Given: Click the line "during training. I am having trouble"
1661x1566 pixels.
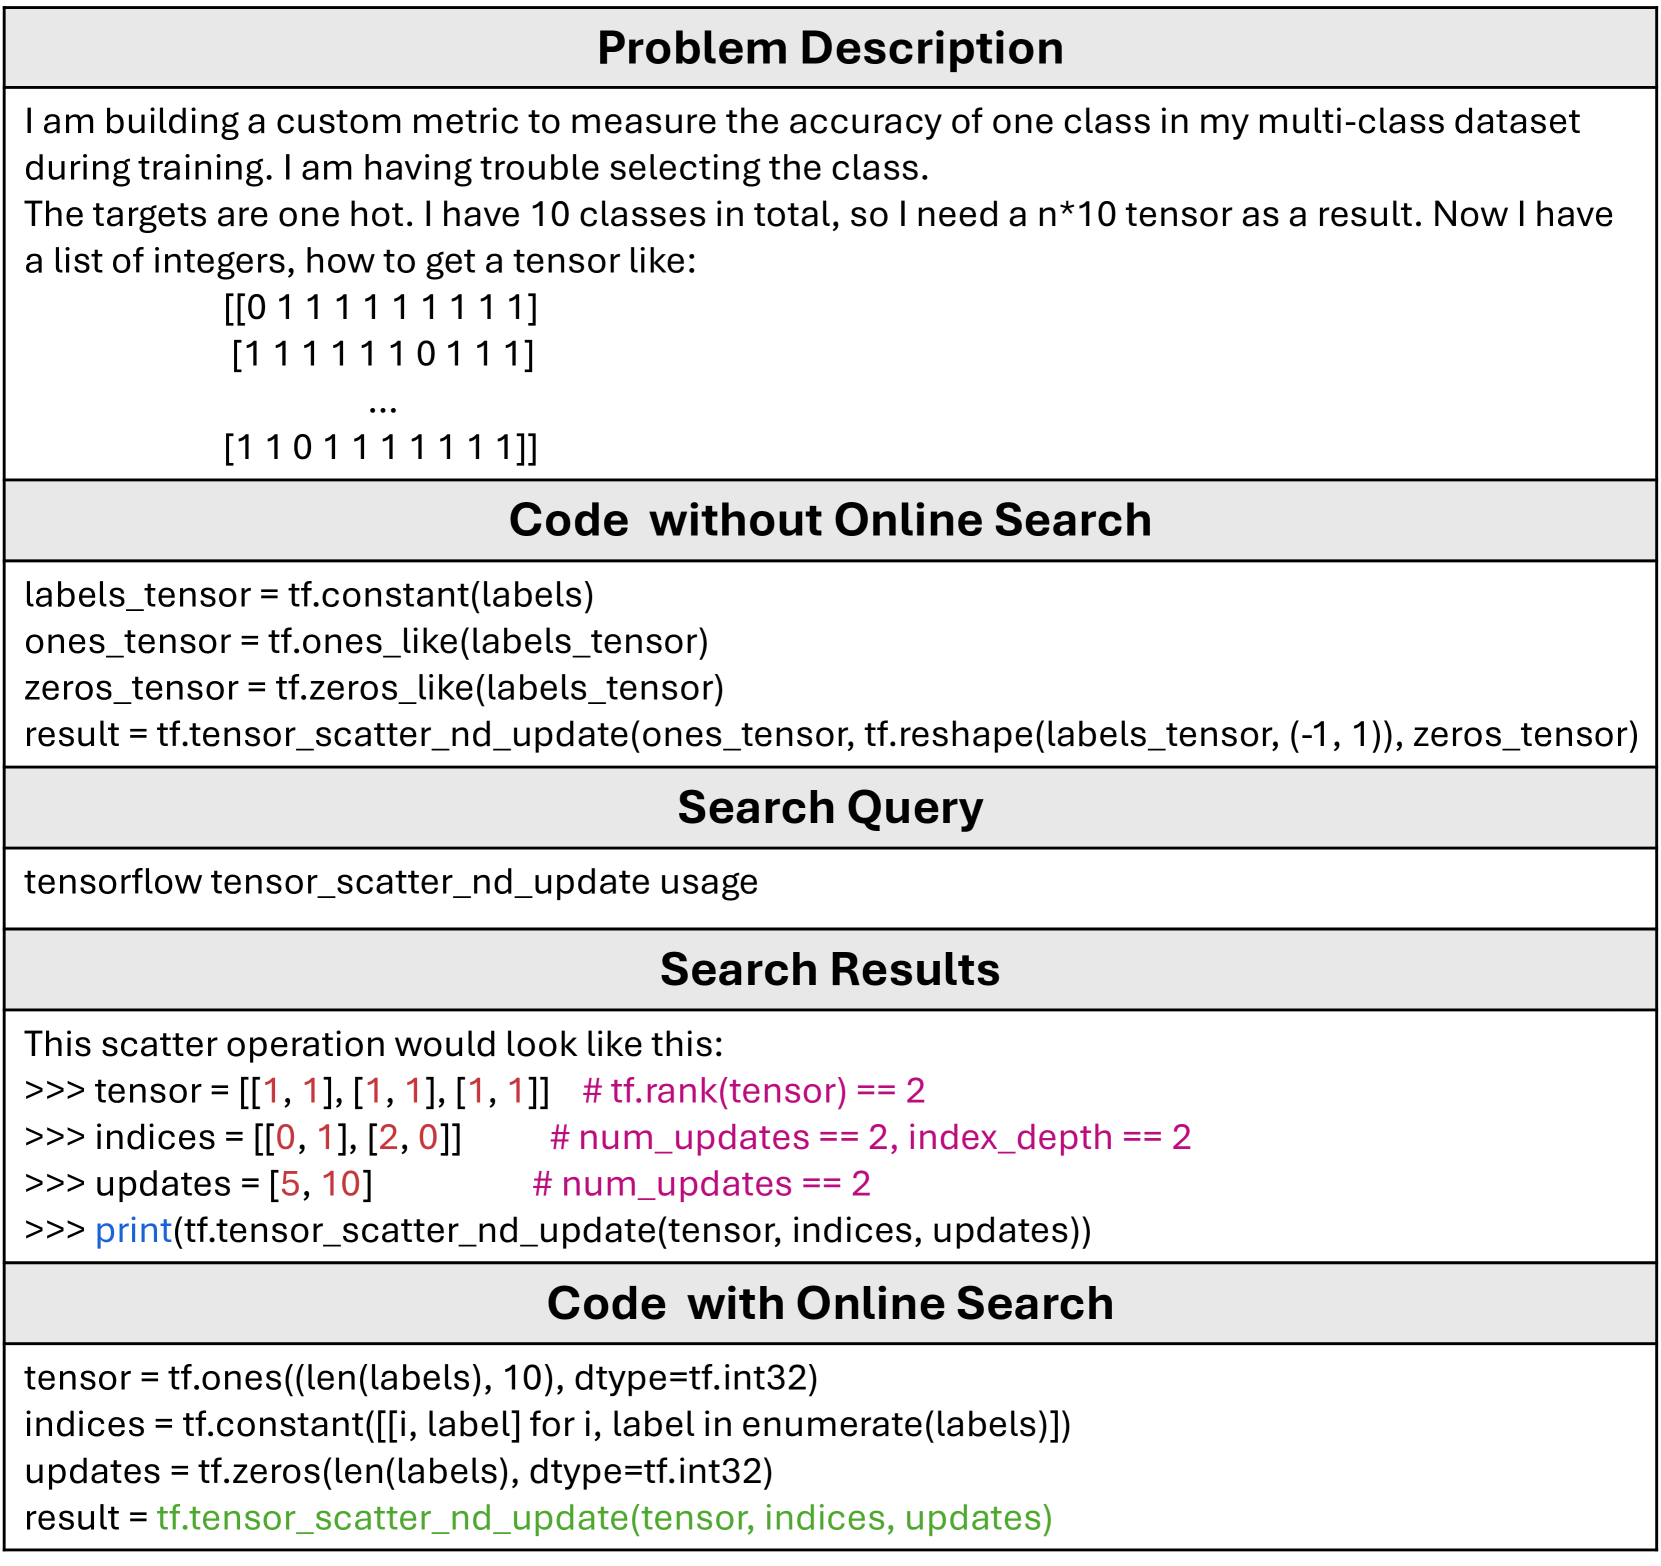Looking at the screenshot, I should pyautogui.click(x=477, y=168).
